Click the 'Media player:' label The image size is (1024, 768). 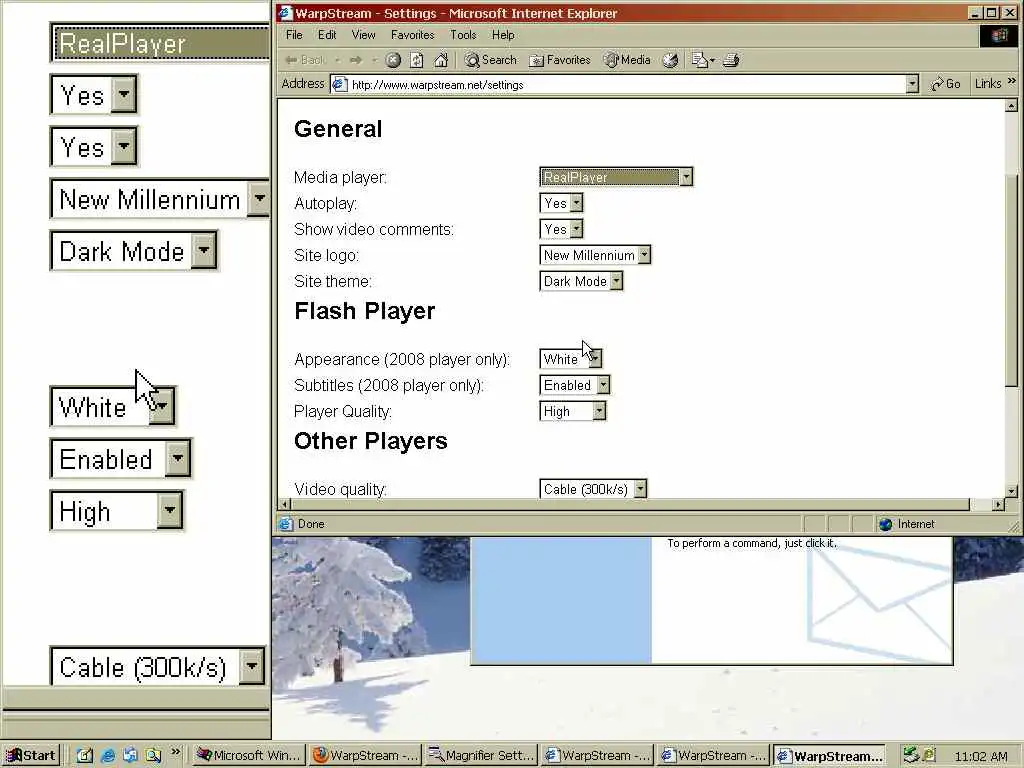340,178
